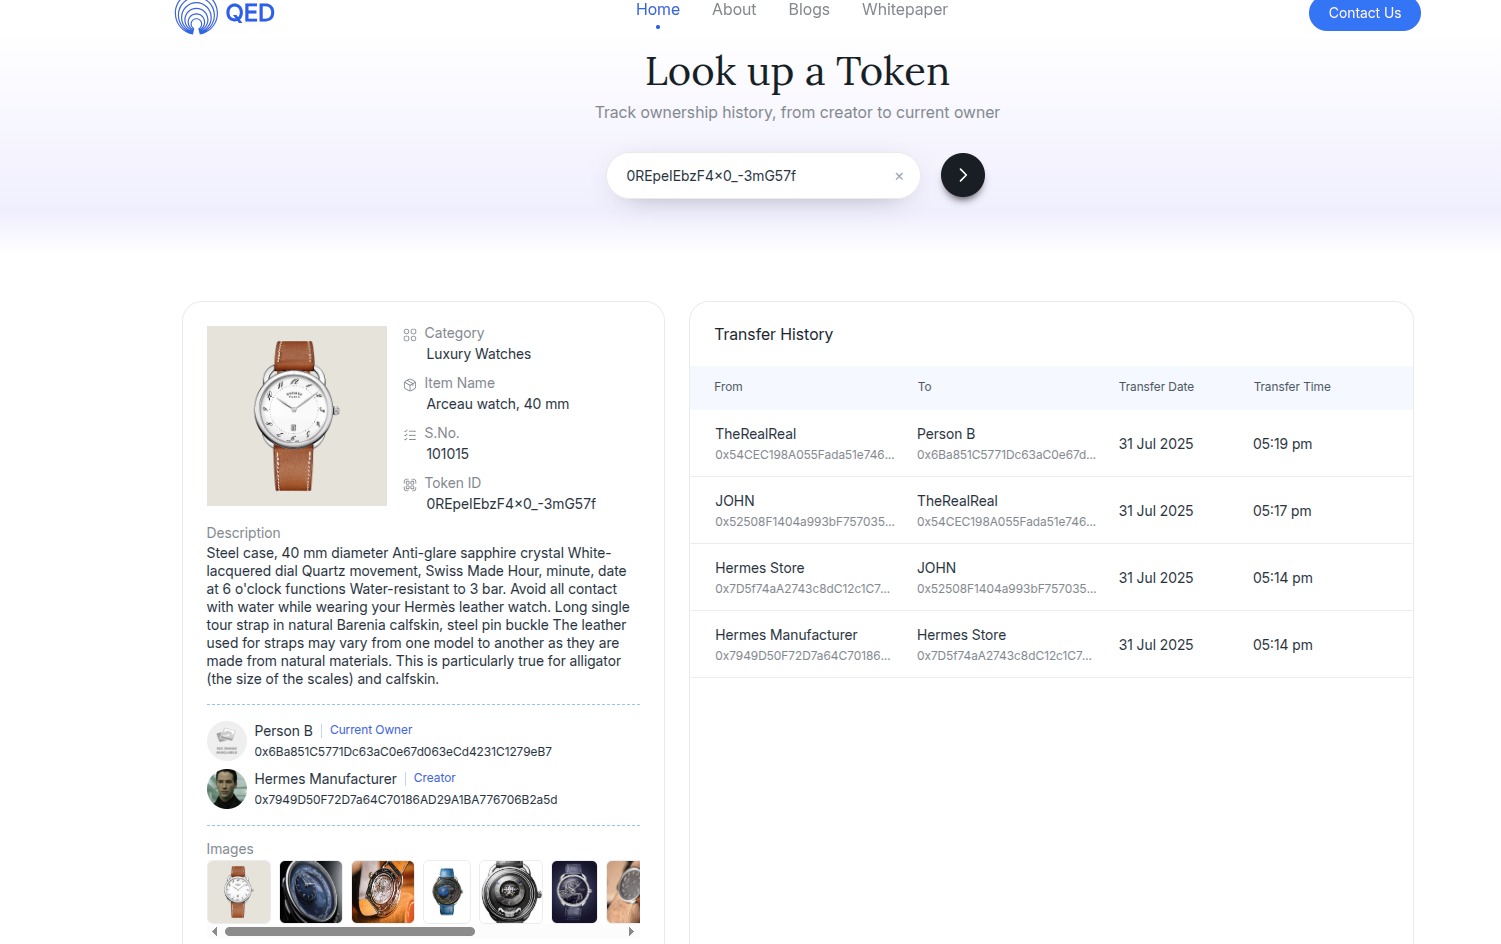Image resolution: width=1501 pixels, height=944 pixels.
Task: Click the image gallery horizontal scrollbar
Action: 350,932
